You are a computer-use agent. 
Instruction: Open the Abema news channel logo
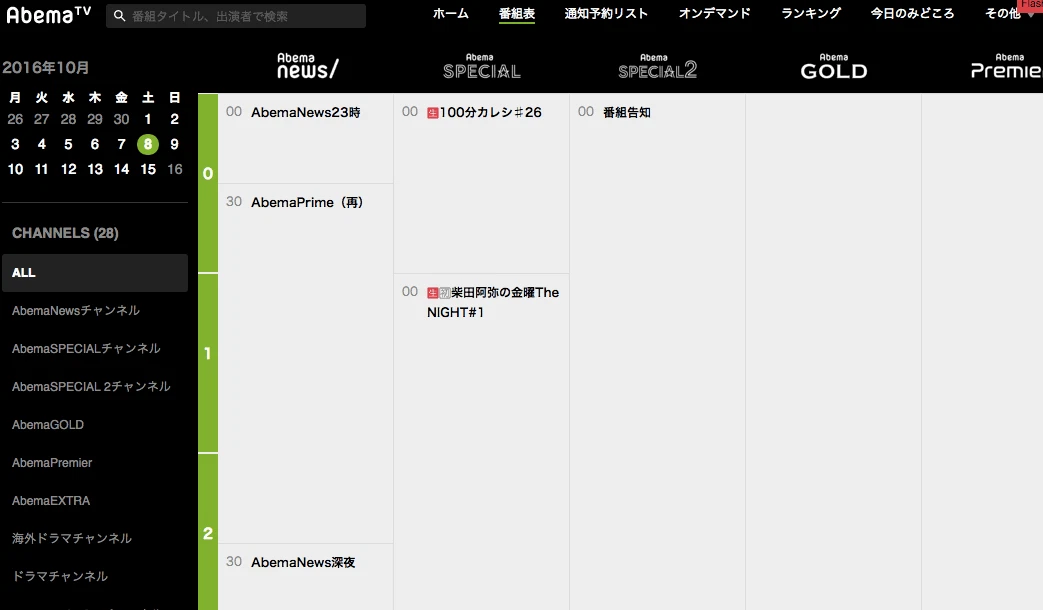coord(307,67)
